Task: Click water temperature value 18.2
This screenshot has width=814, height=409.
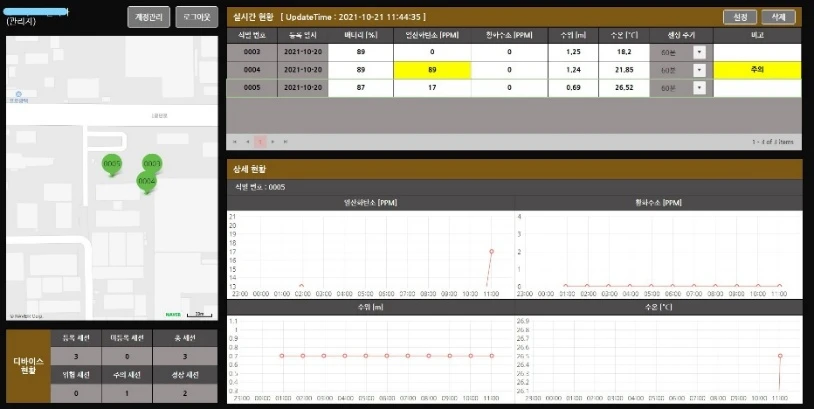Action: [624, 52]
